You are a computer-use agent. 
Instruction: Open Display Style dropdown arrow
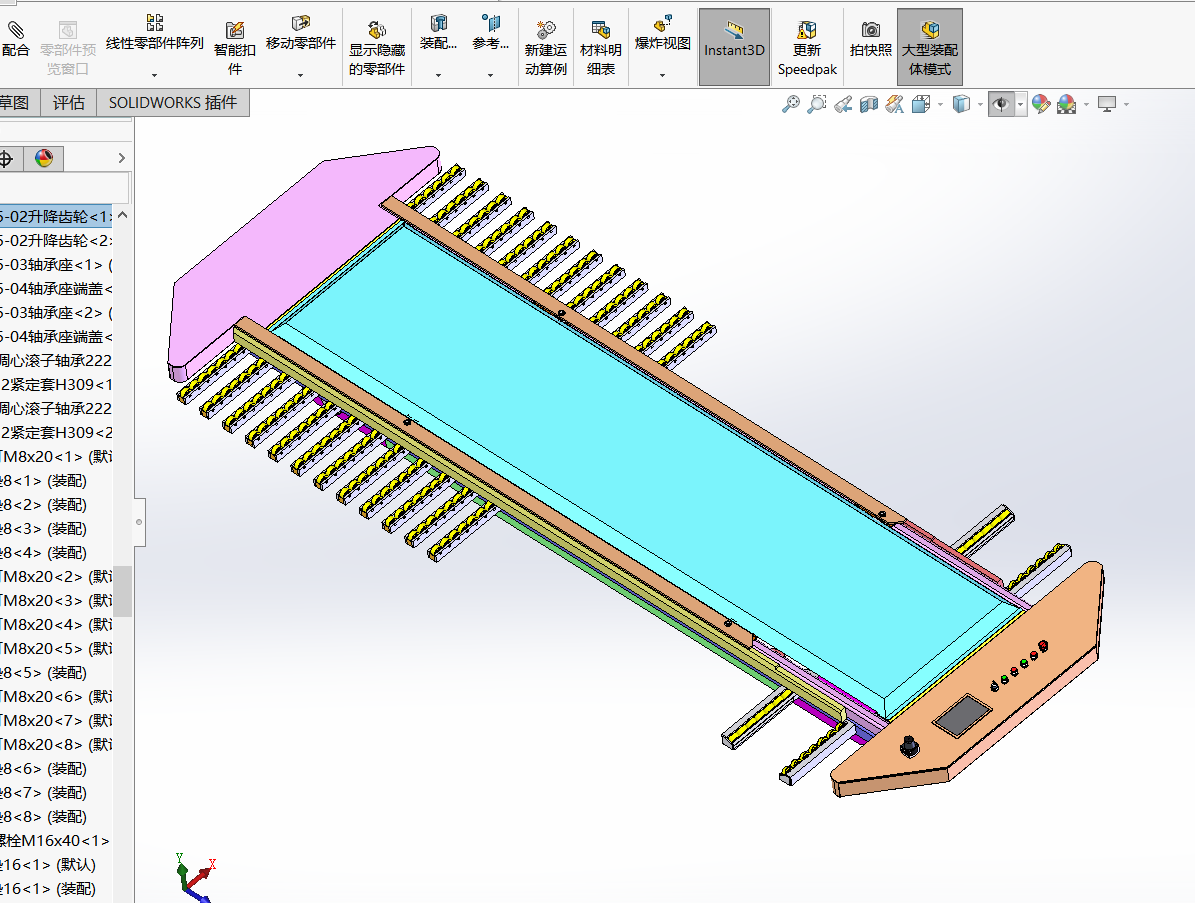coord(980,104)
